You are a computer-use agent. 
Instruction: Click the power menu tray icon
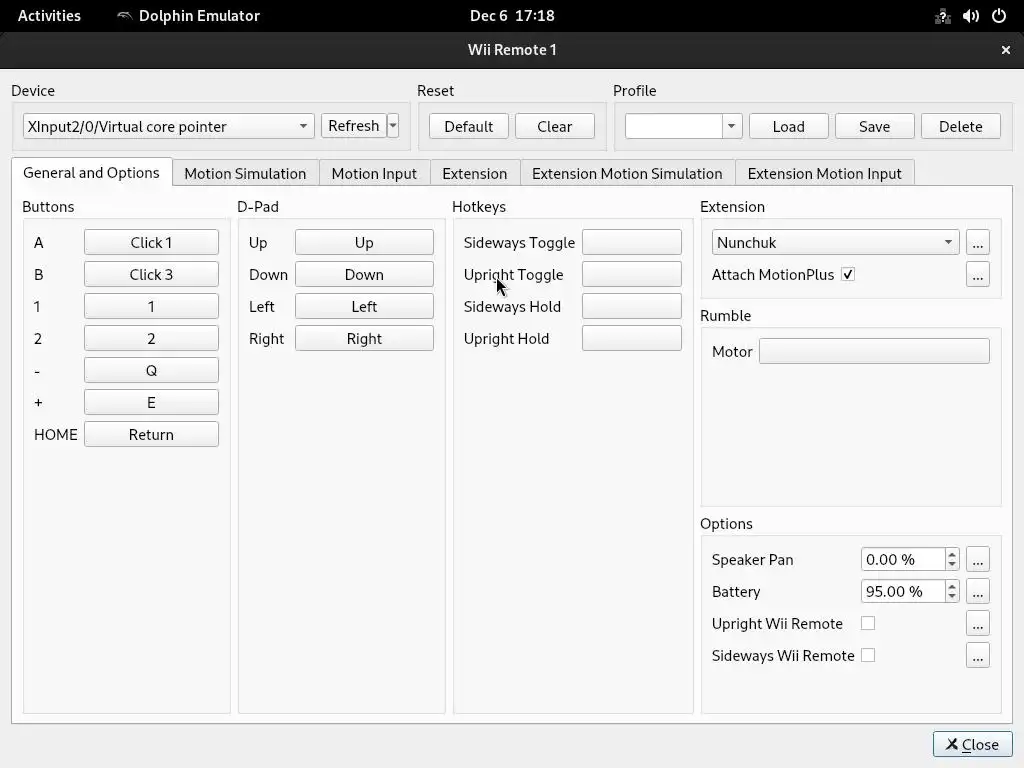[x=999, y=16]
